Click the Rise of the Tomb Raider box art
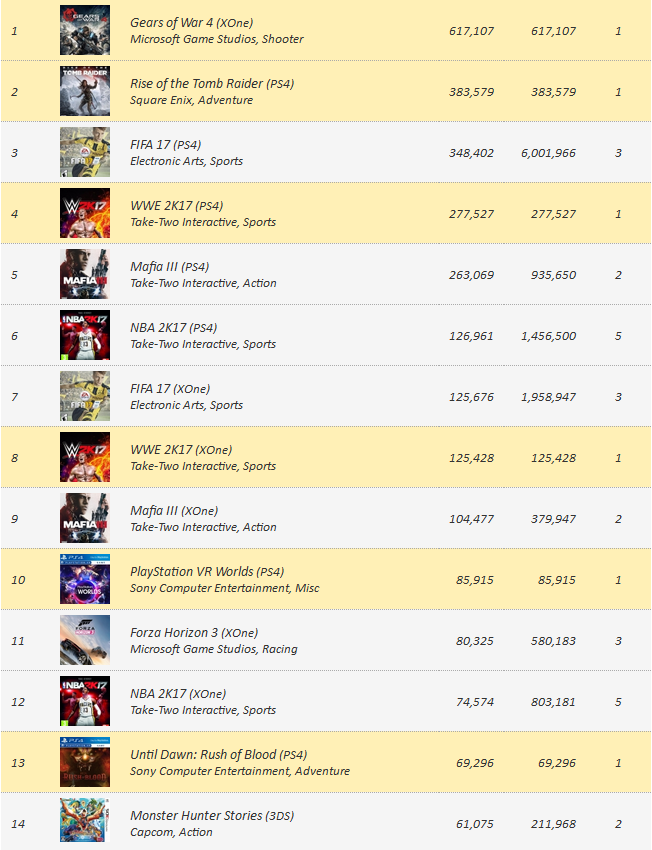652x850 pixels. [85, 91]
